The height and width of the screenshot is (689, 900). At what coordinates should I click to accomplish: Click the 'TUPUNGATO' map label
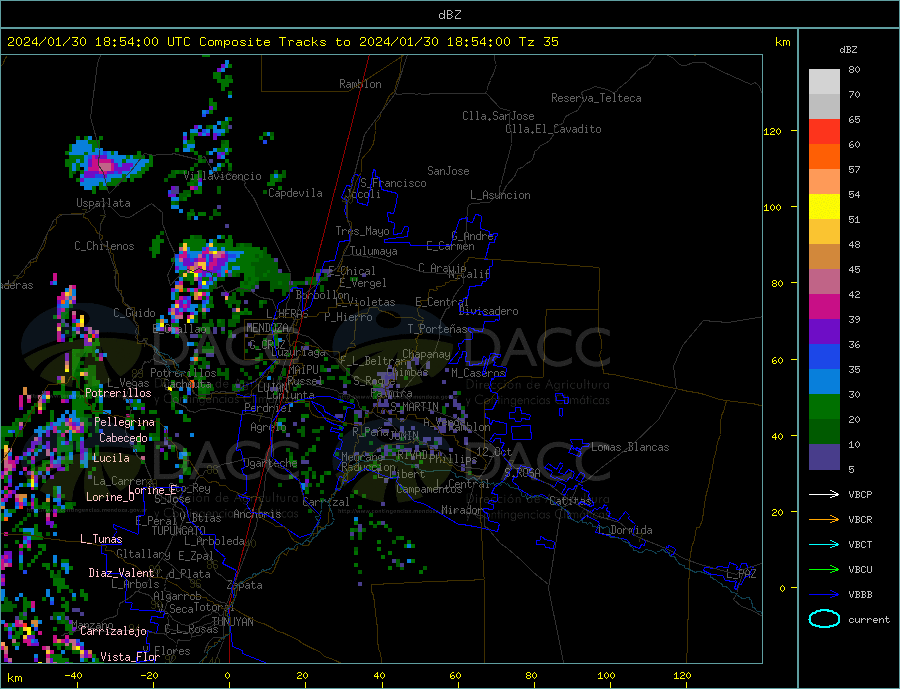click(179, 531)
